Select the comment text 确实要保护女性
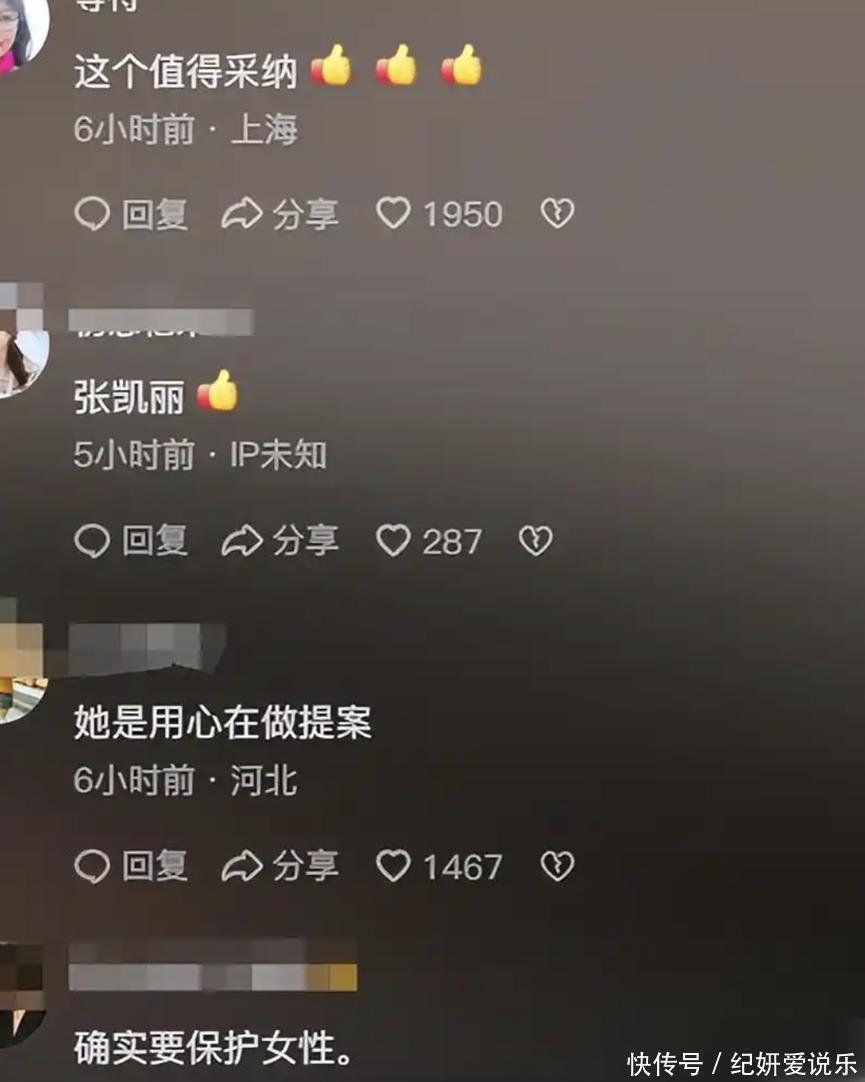The width and height of the screenshot is (865, 1082). tap(213, 1048)
